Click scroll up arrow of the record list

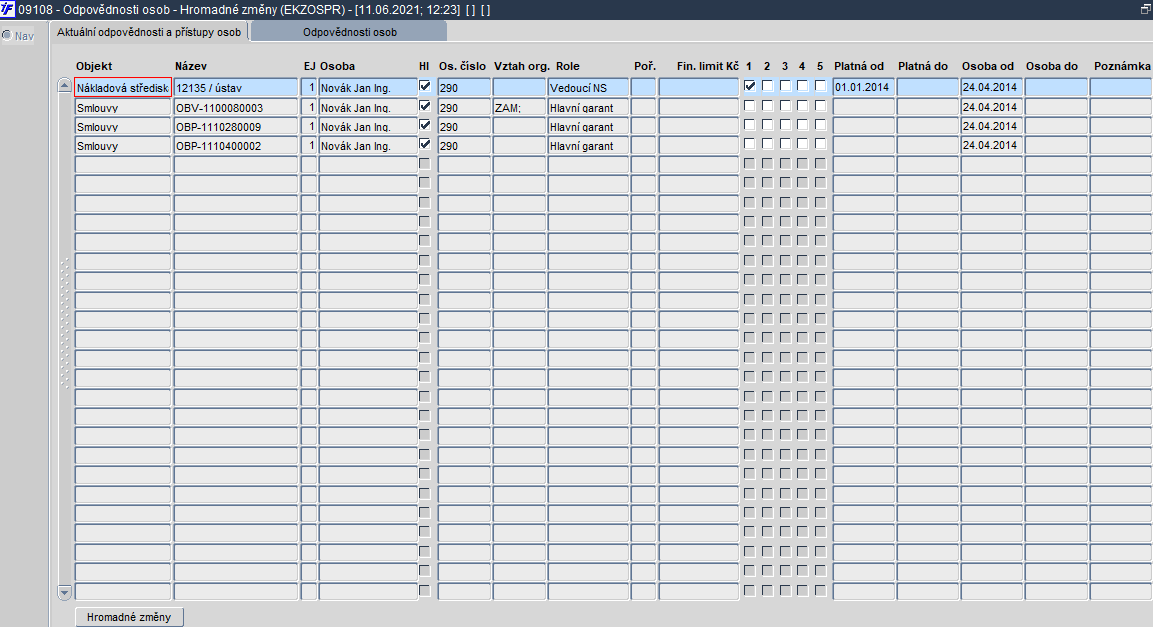[x=64, y=86]
